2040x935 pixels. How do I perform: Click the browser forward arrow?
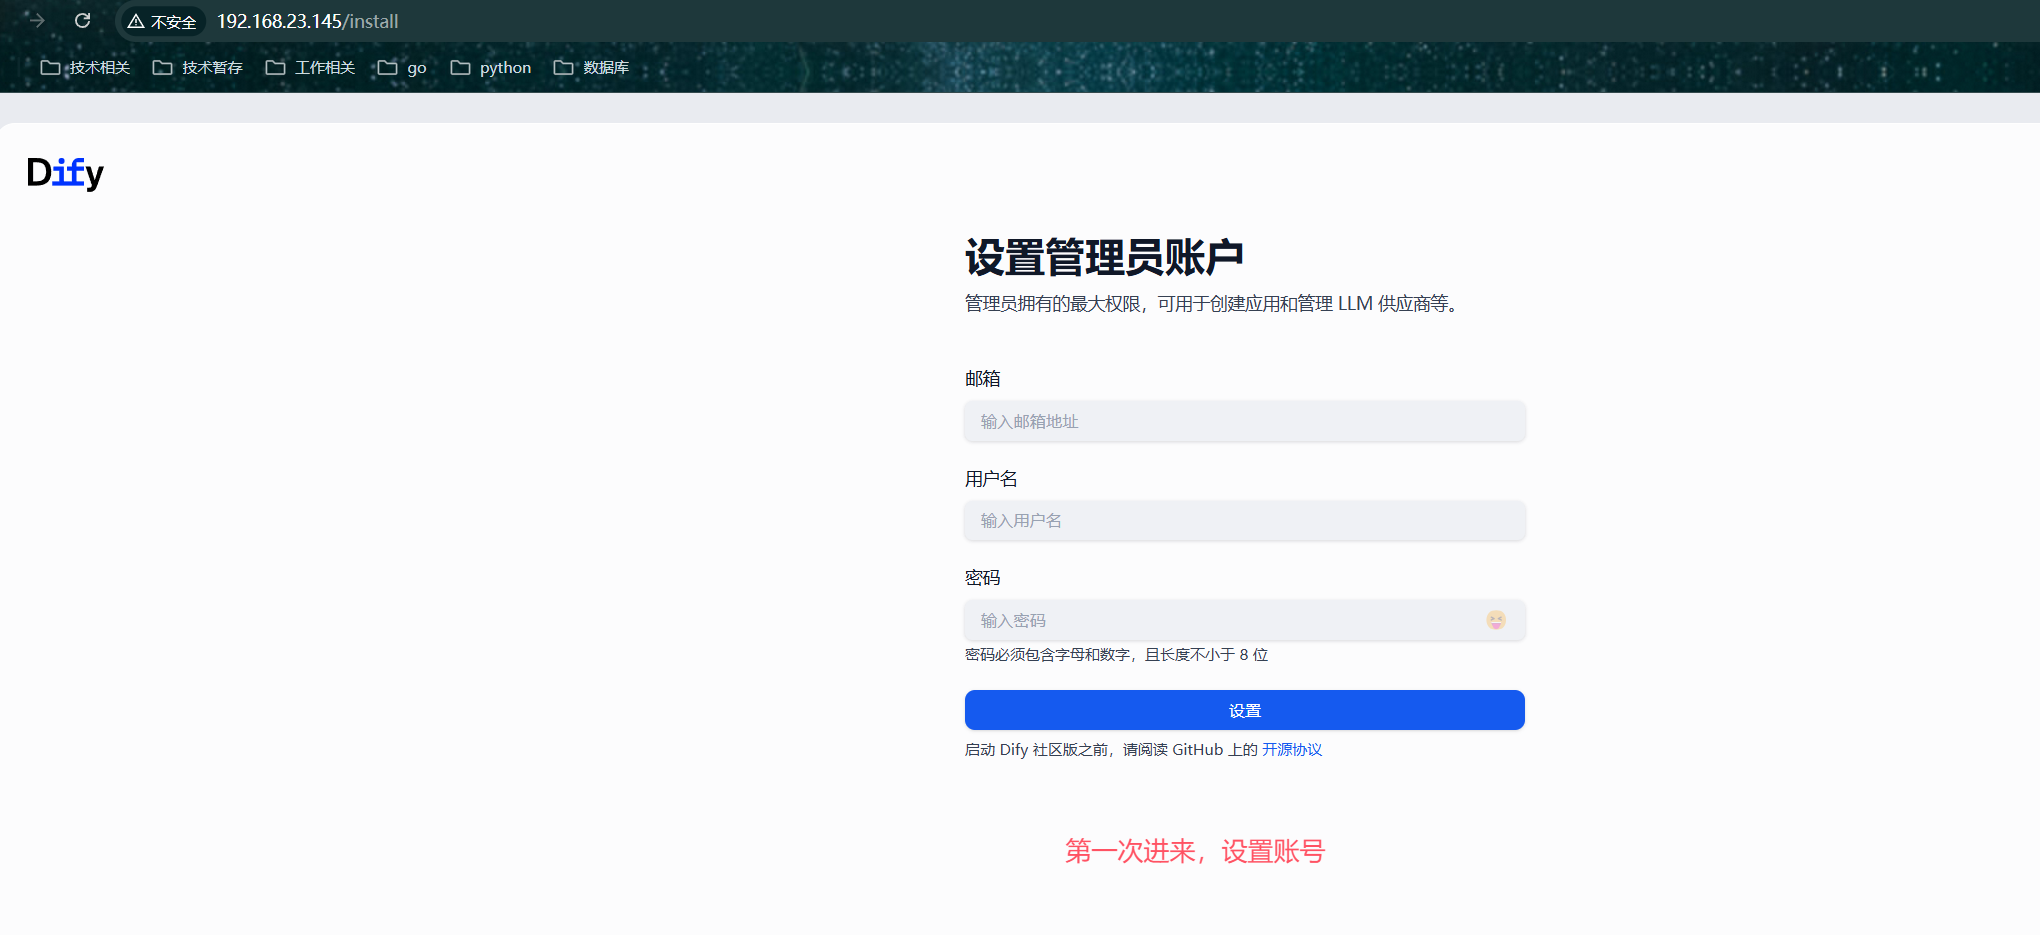click(x=37, y=21)
